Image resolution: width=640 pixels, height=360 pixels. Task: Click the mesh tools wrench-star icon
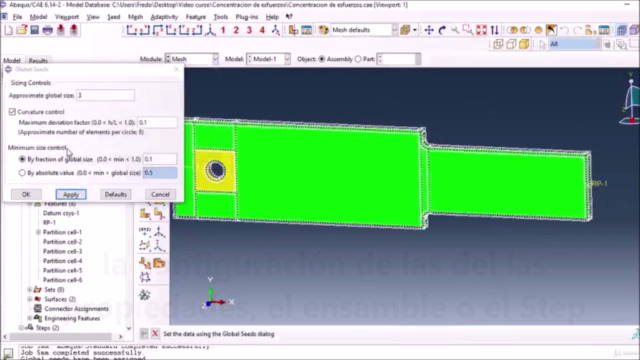145,295
